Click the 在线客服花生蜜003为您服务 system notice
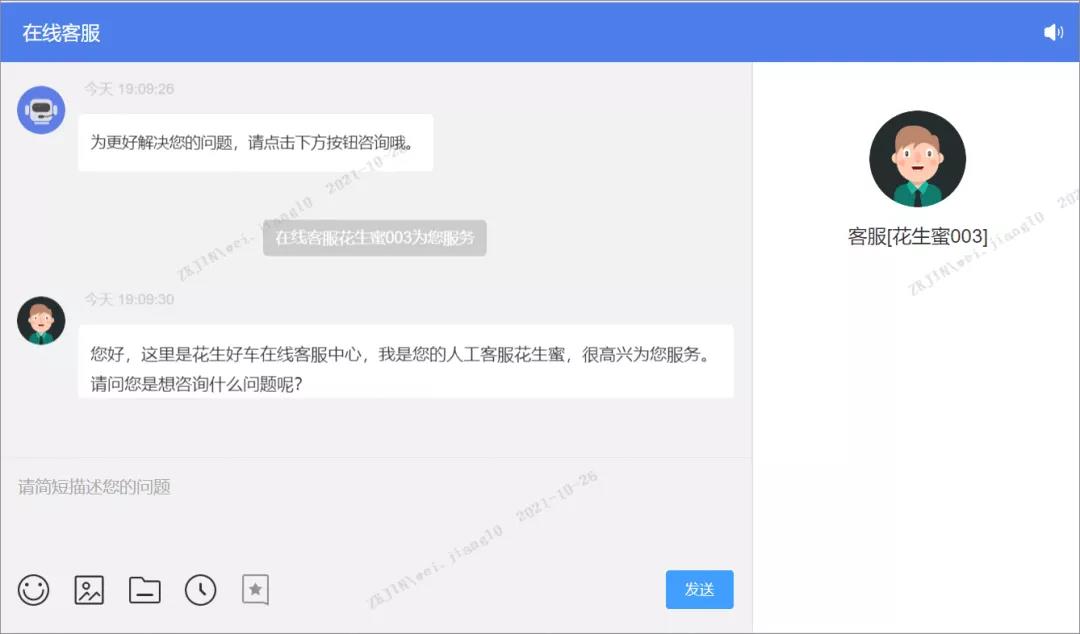Screen dimensions: 1080x634 coord(374,238)
